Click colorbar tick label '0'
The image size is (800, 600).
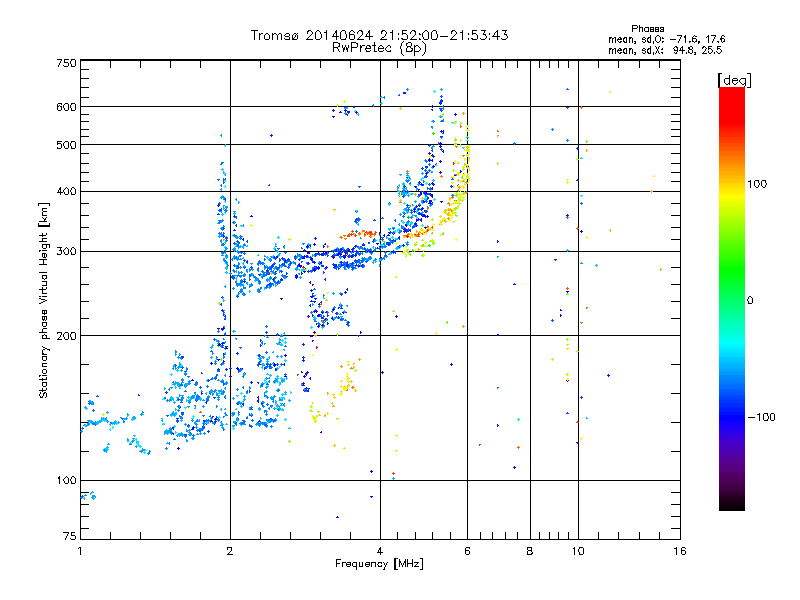pyautogui.click(x=750, y=301)
